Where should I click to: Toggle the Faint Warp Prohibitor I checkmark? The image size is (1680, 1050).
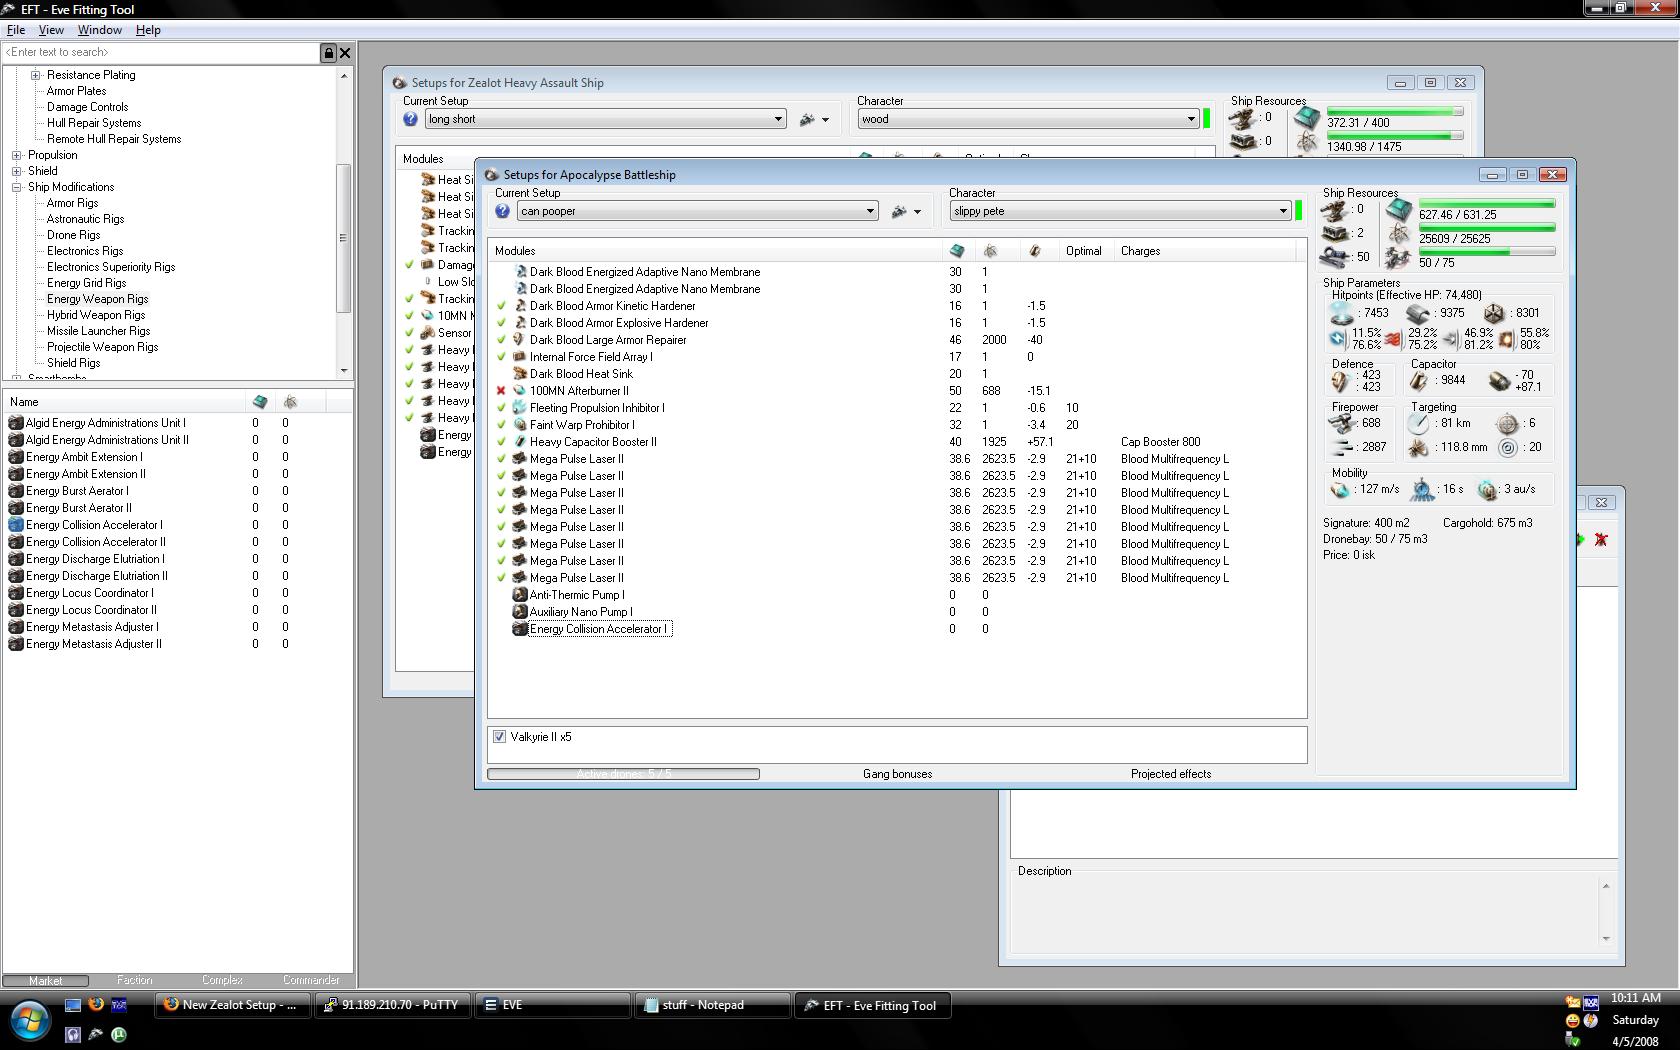[502, 425]
